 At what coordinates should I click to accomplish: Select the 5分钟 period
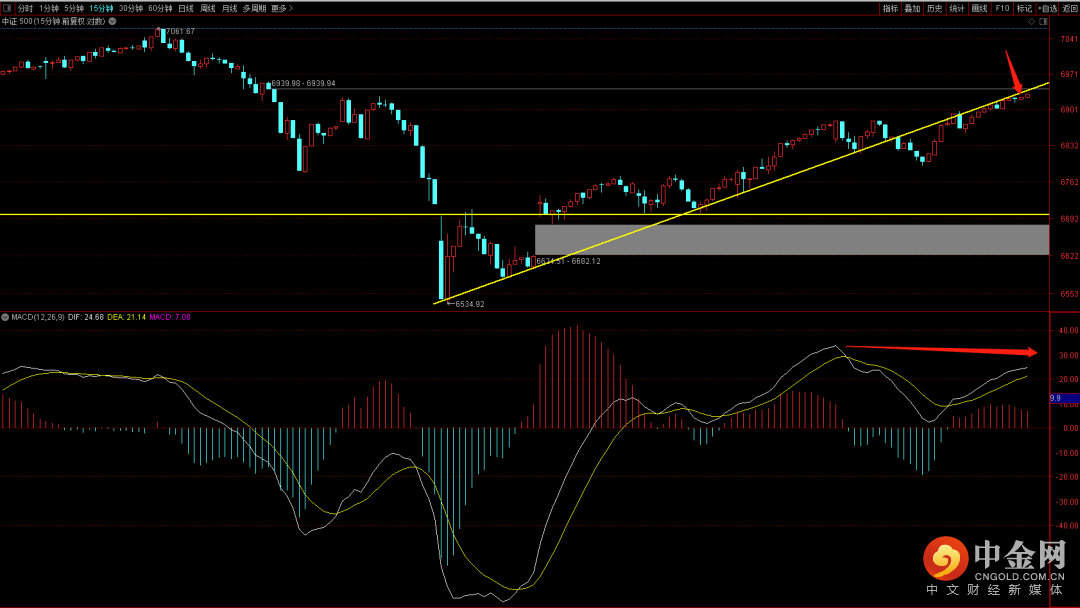[x=75, y=8]
